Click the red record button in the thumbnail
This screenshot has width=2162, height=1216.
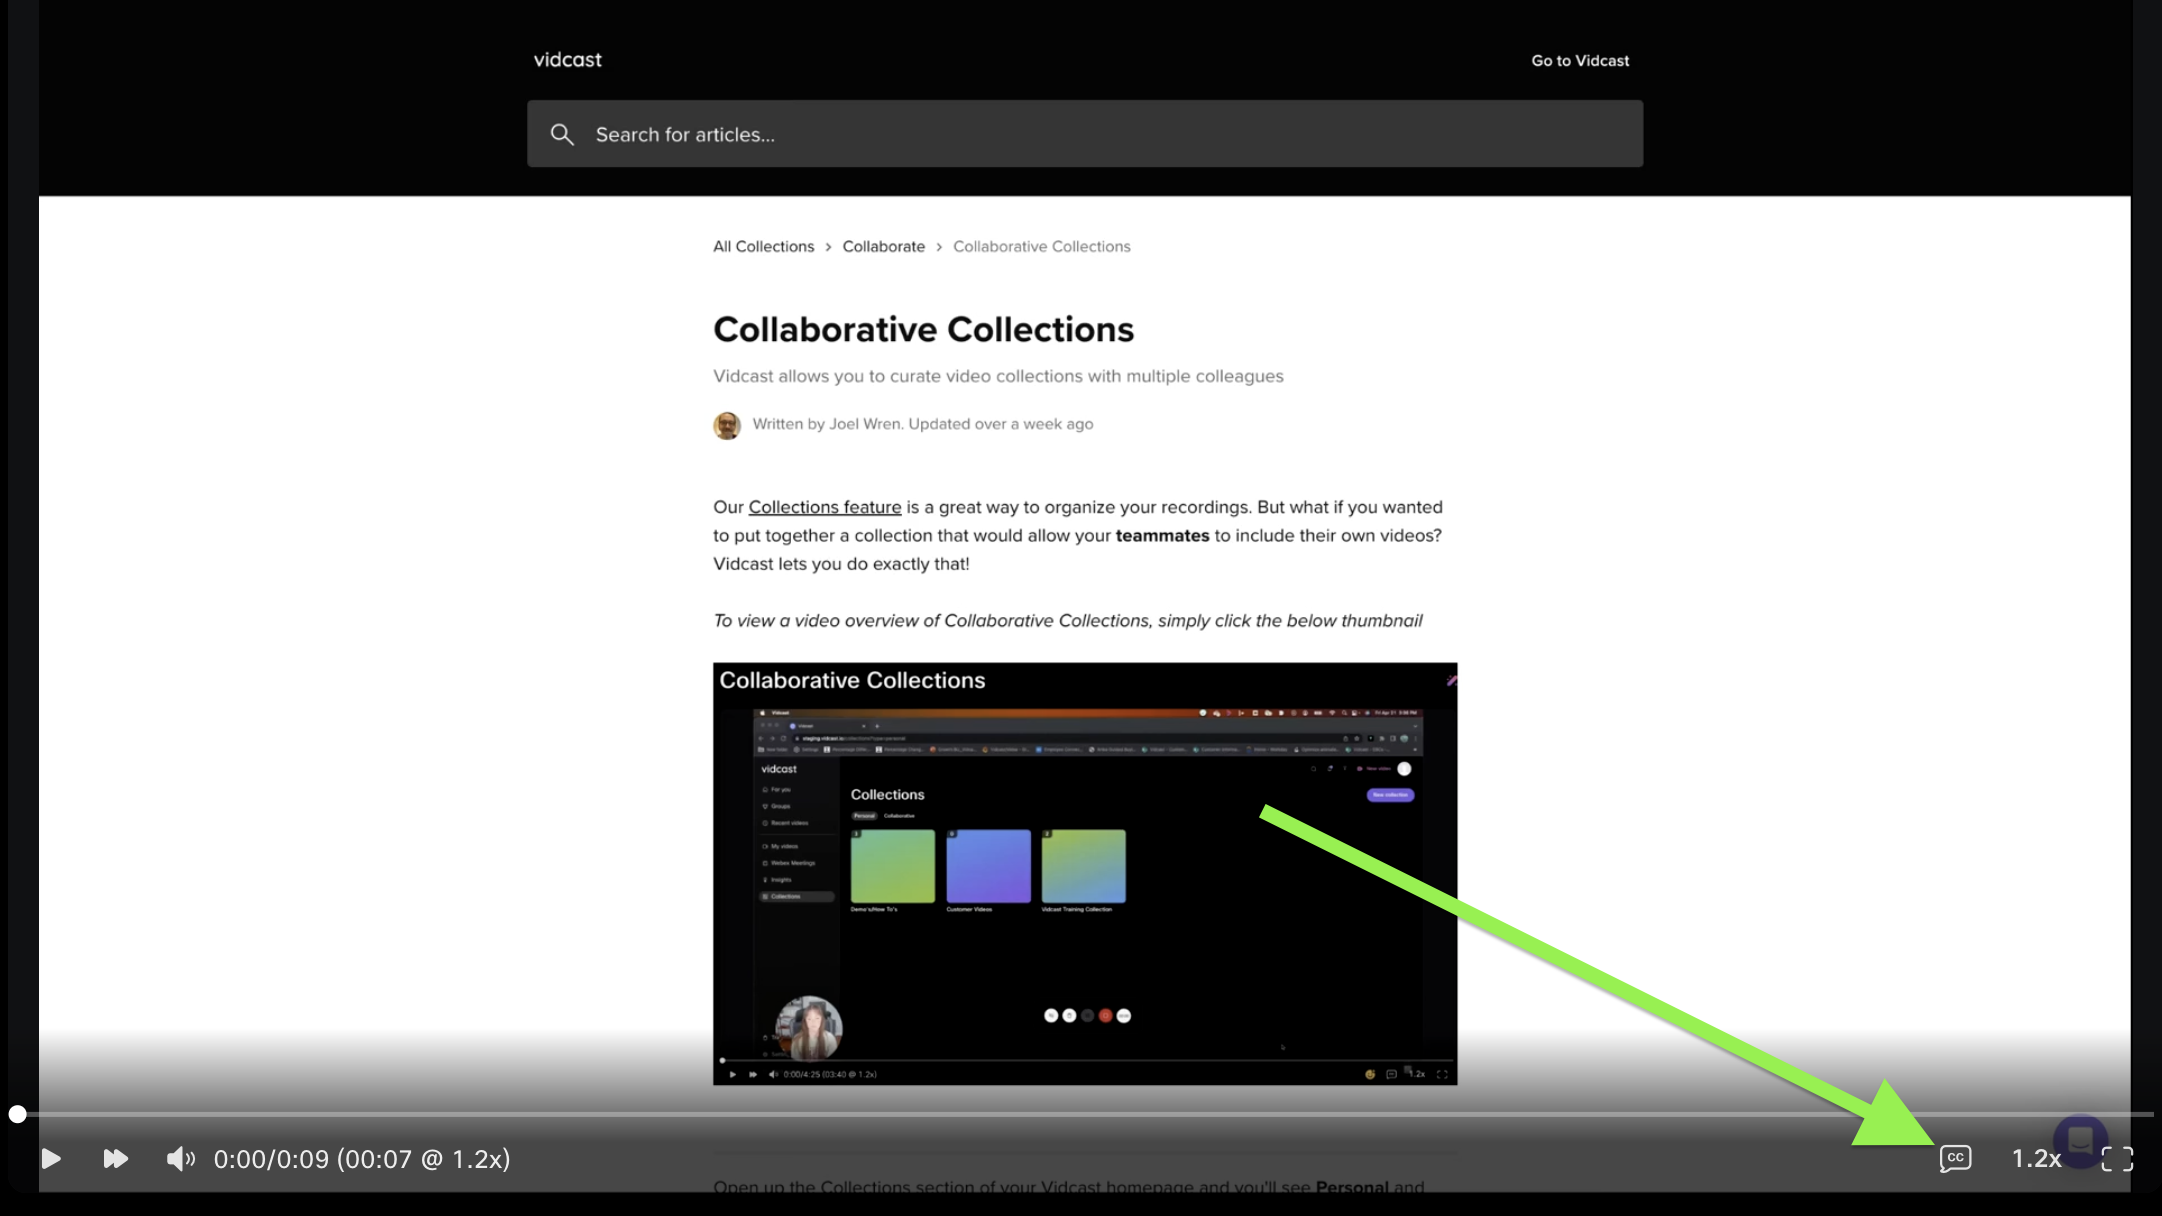(x=1105, y=1016)
